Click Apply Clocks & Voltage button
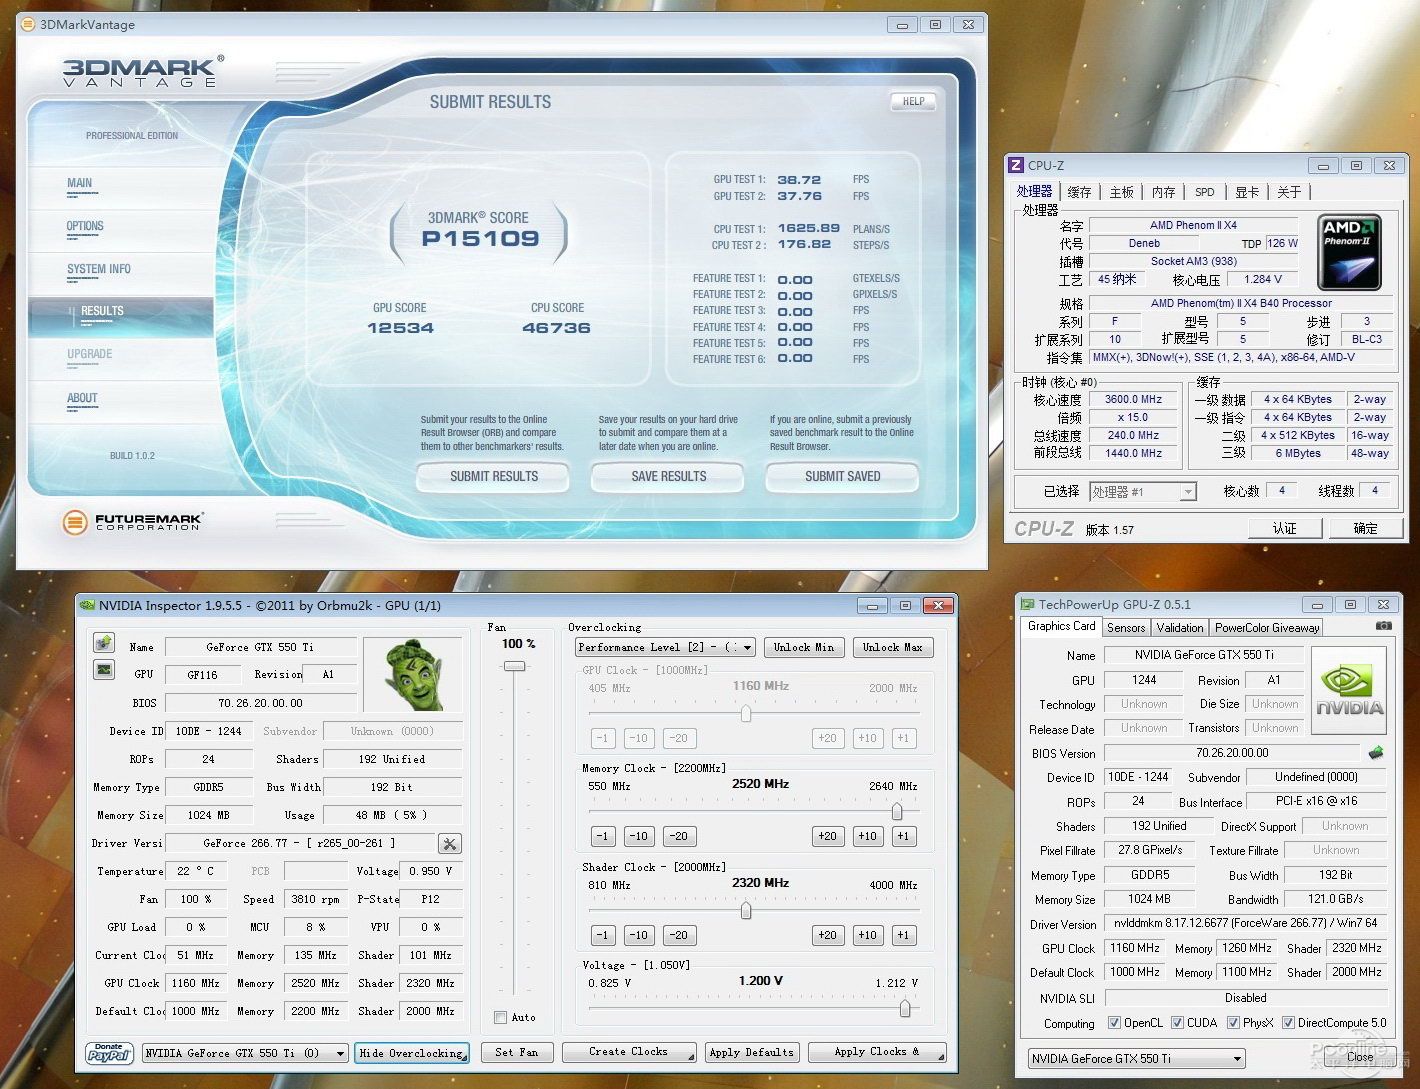Viewport: 1420px width, 1089px height. click(877, 1052)
